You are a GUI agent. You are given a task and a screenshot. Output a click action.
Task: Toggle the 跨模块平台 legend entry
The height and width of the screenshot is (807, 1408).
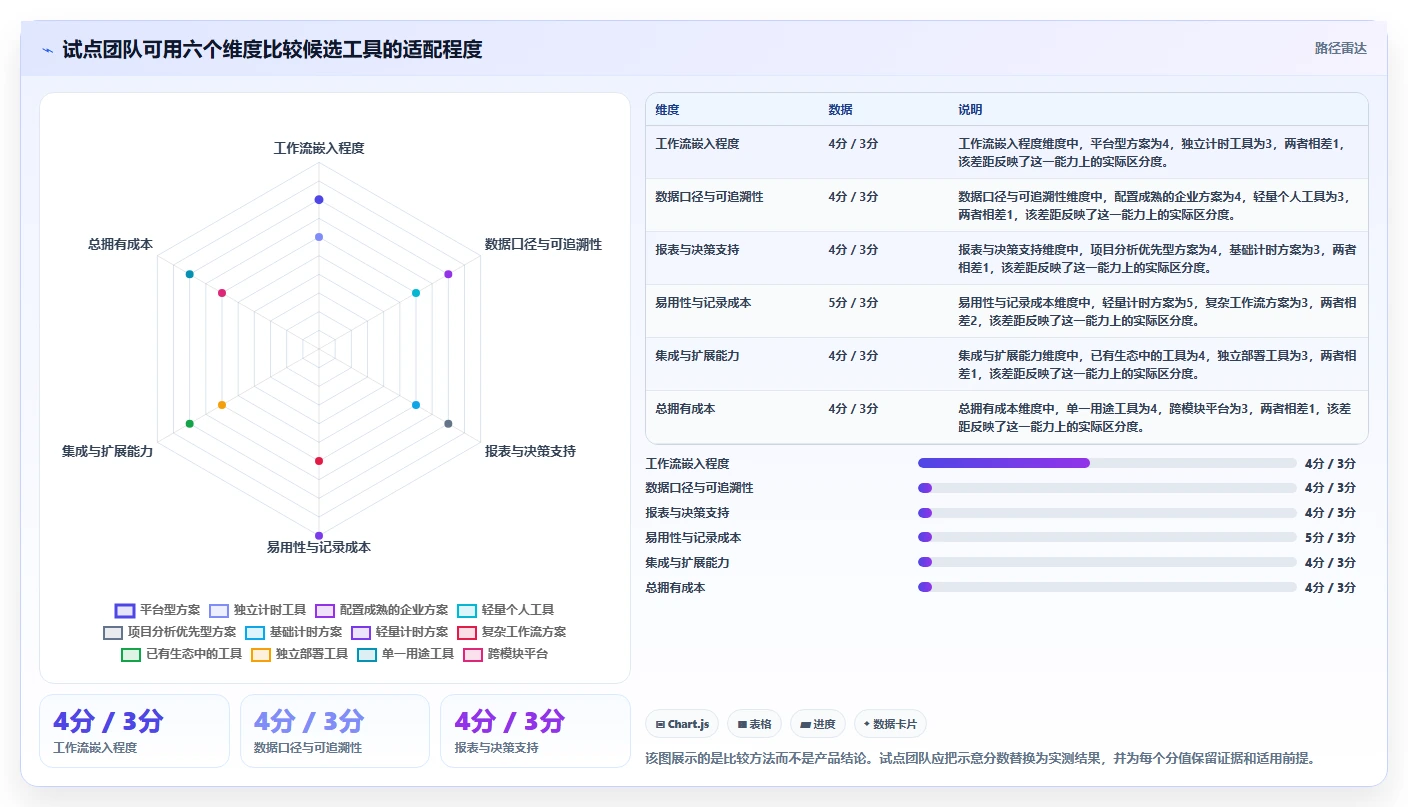(x=505, y=654)
